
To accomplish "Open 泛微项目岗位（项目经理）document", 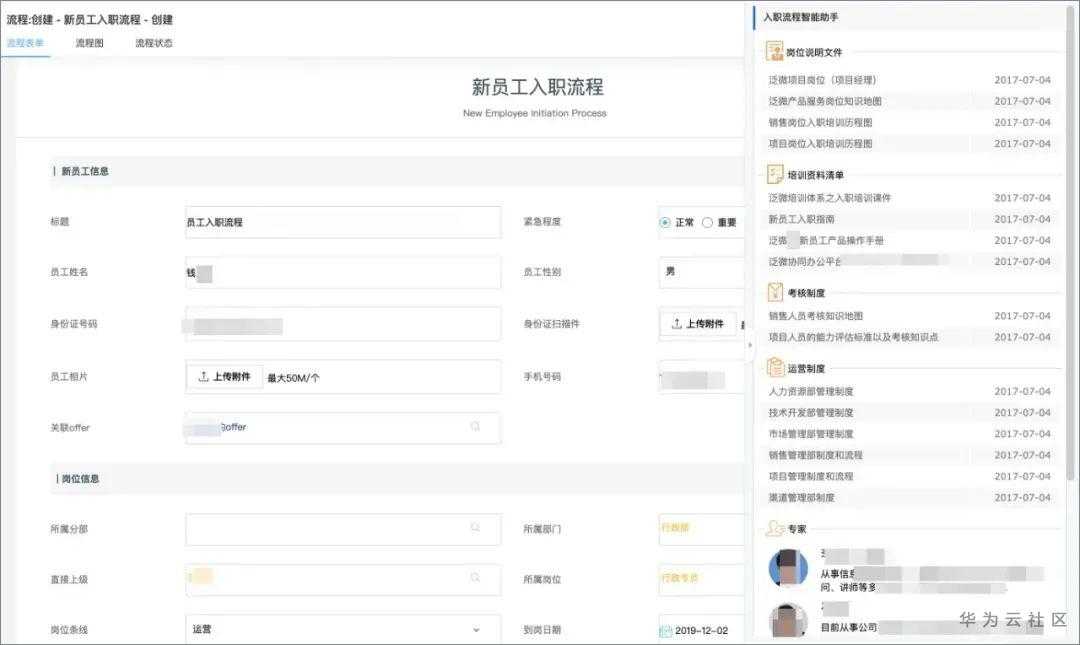I will [822, 80].
